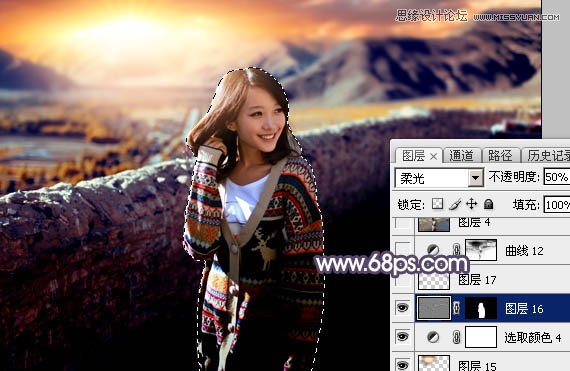Switch to the 路径 tab
570x371 pixels.
pos(500,156)
